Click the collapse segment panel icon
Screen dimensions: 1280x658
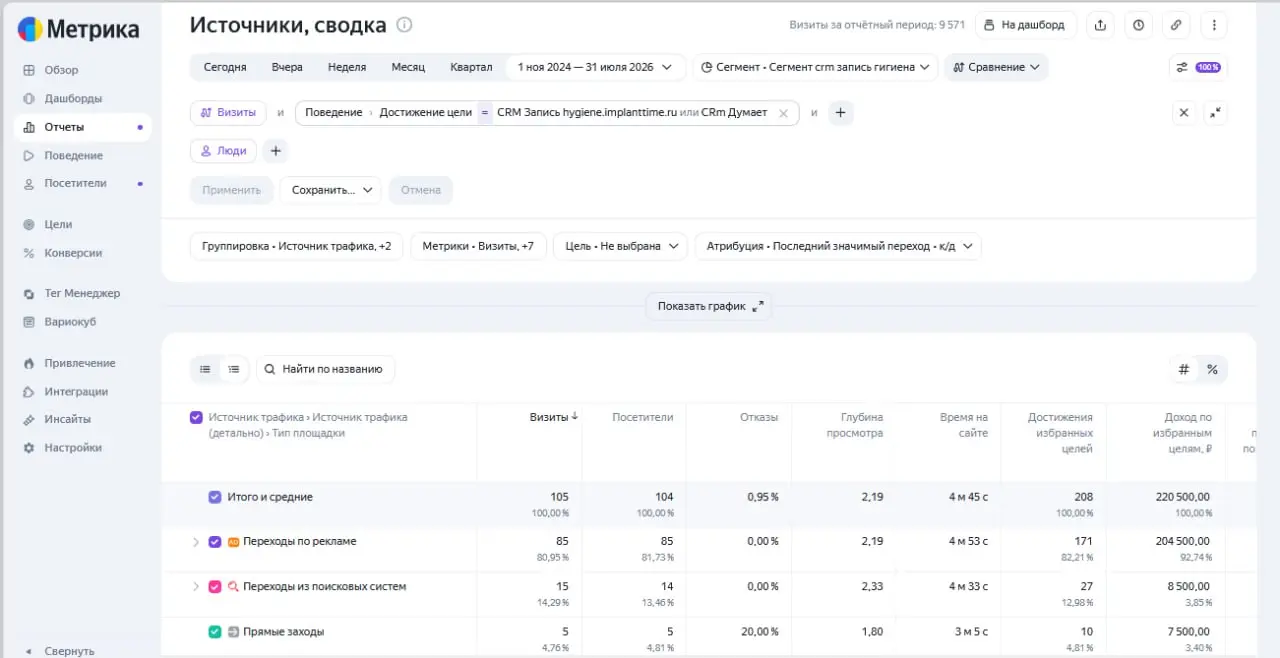coord(1215,113)
